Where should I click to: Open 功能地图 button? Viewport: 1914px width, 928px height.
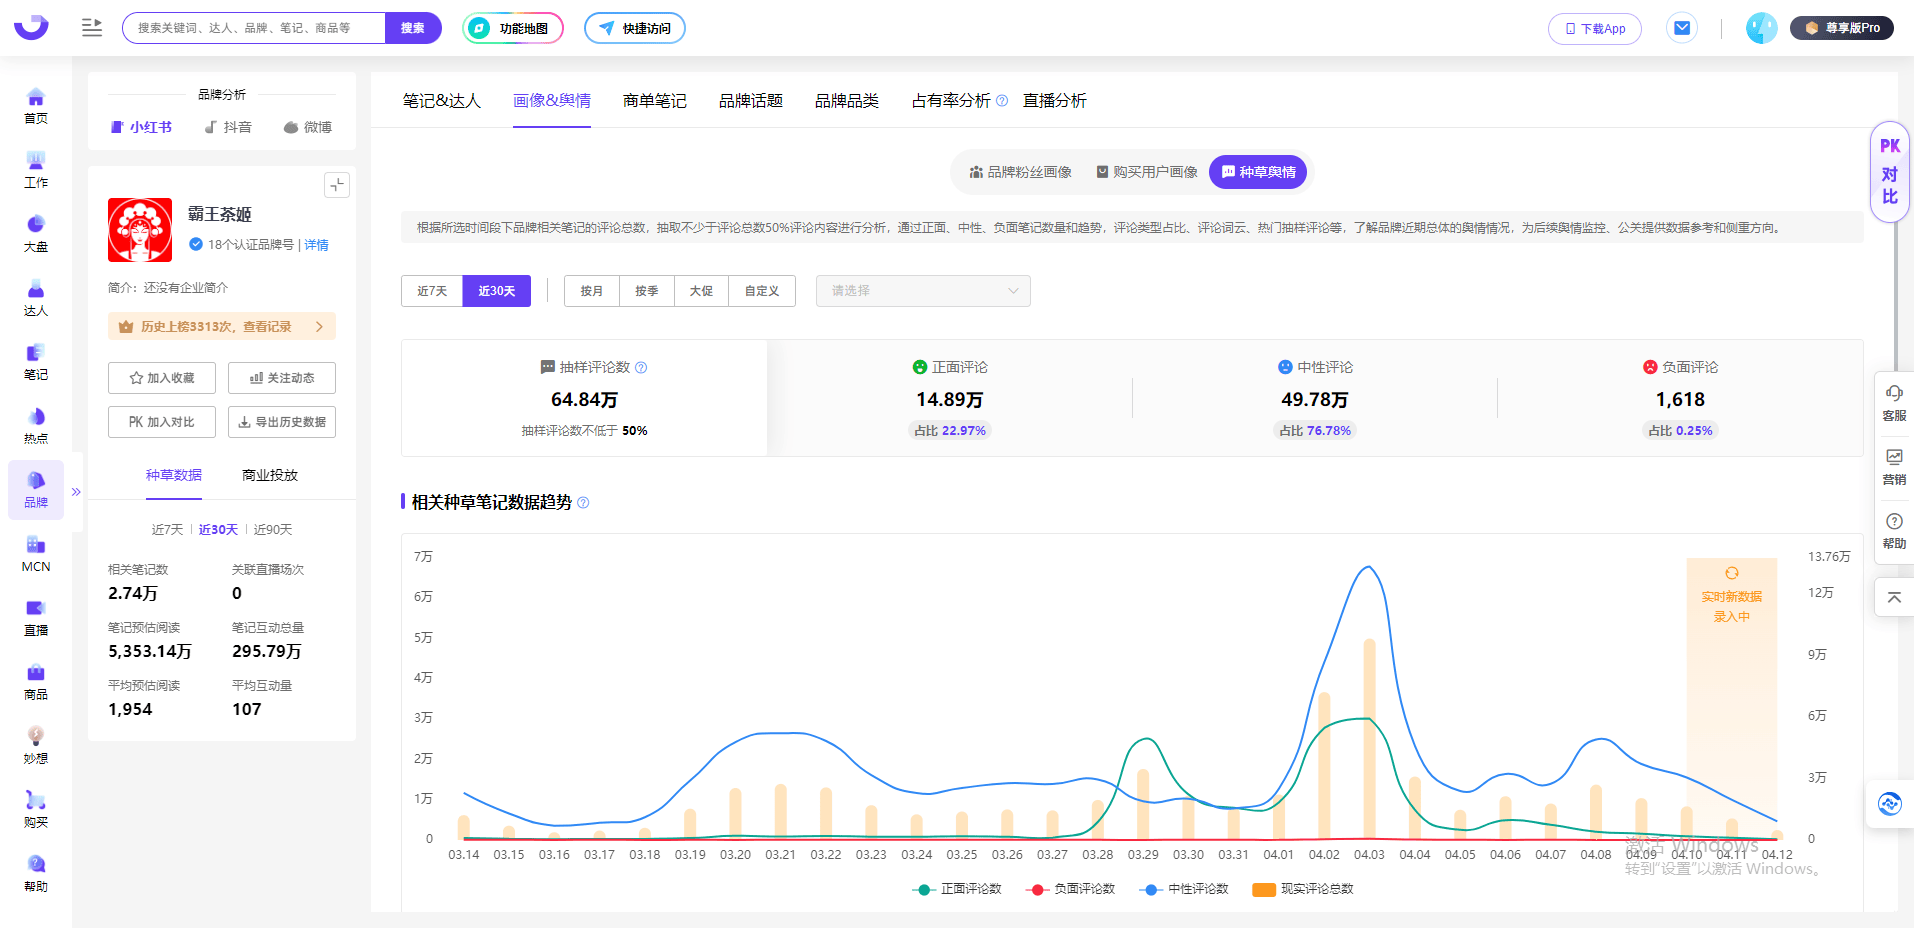[513, 28]
